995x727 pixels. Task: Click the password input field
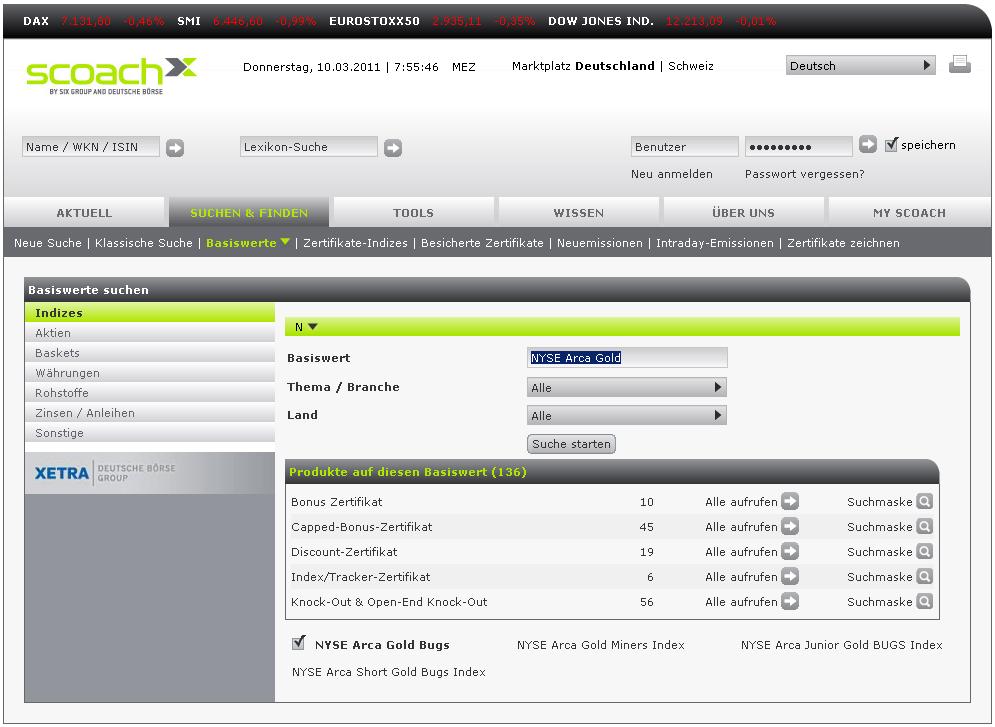798,147
